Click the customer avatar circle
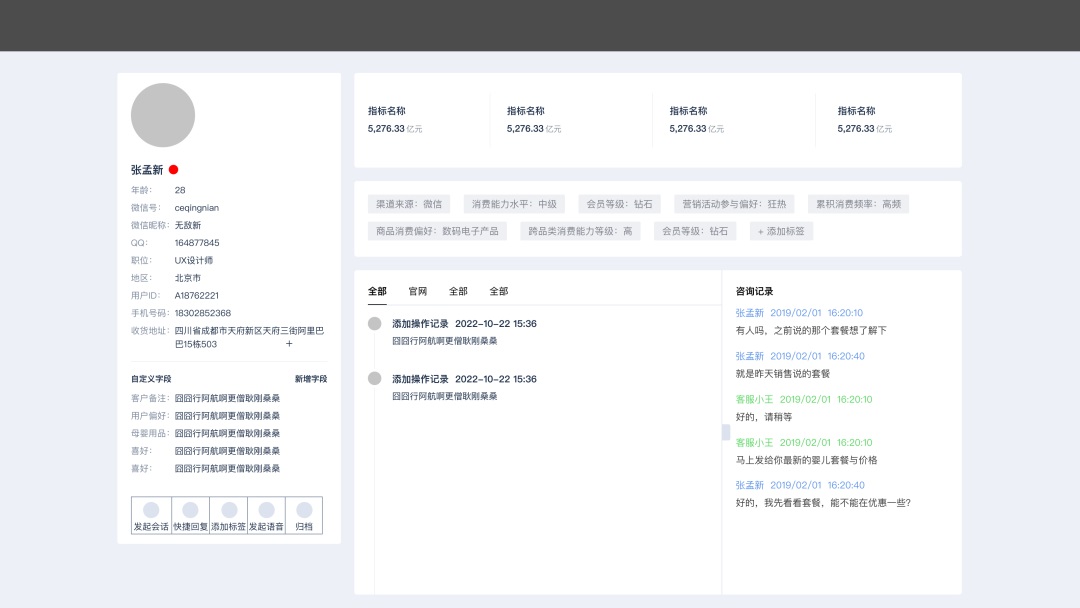This screenshot has width=1080, height=608. pyautogui.click(x=163, y=115)
